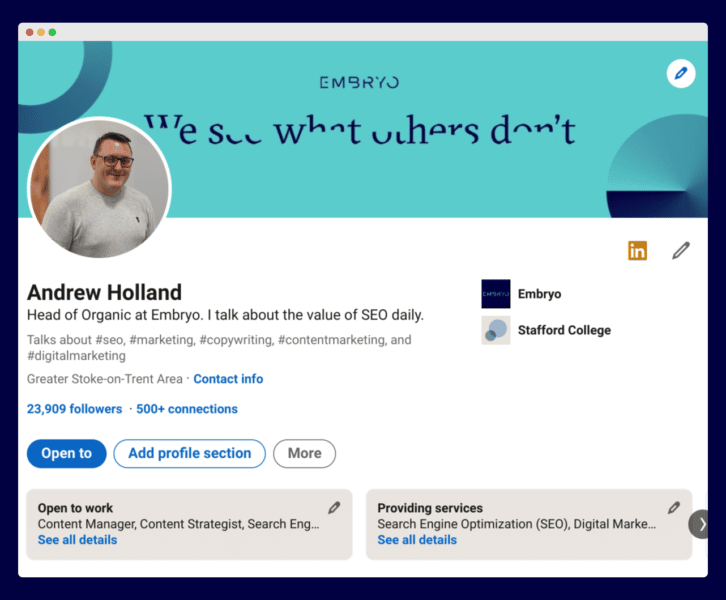Click the Stafford College name
This screenshot has width=726, height=600.
tap(564, 330)
